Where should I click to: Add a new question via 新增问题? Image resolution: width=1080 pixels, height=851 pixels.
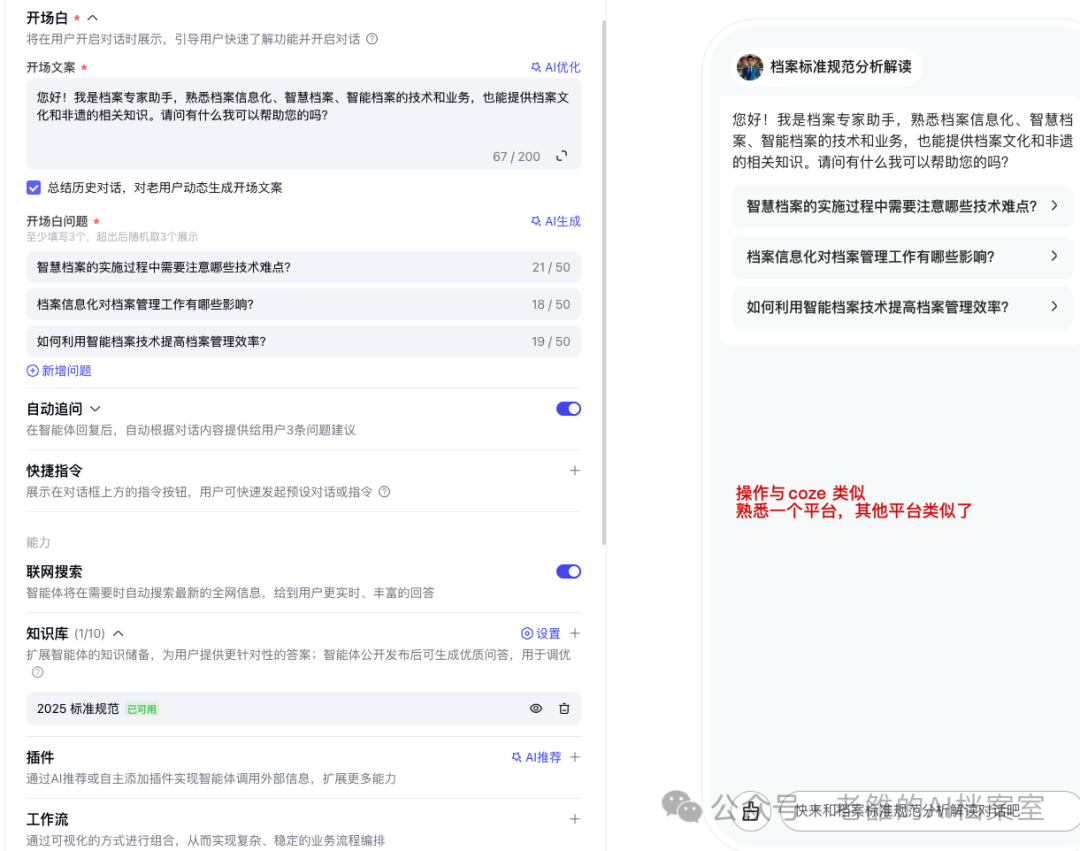[x=59, y=370]
